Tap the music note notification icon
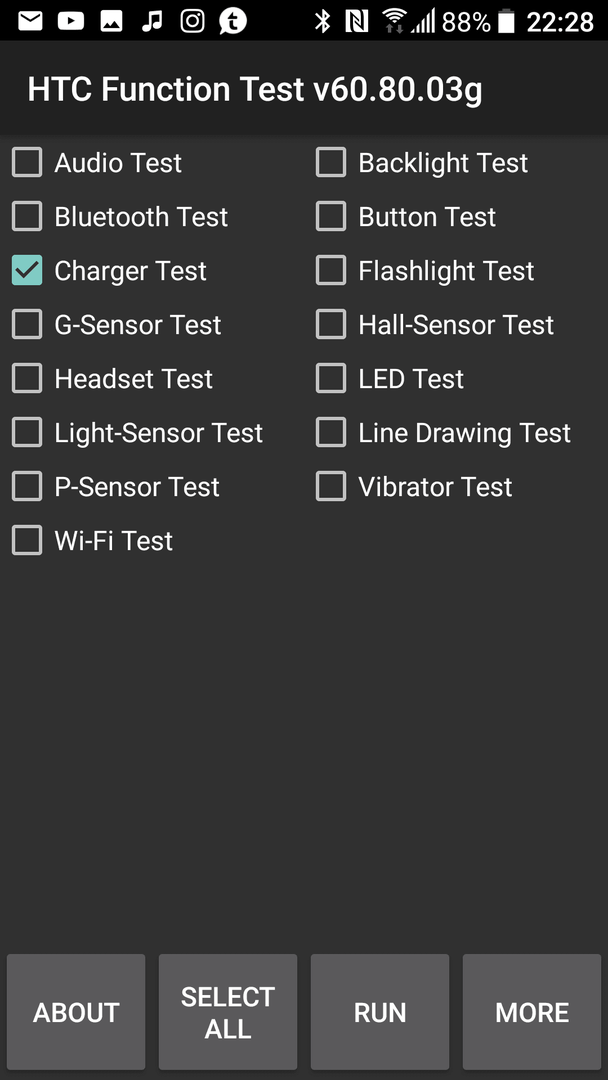Viewport: 608px width, 1080px height. coord(151,21)
